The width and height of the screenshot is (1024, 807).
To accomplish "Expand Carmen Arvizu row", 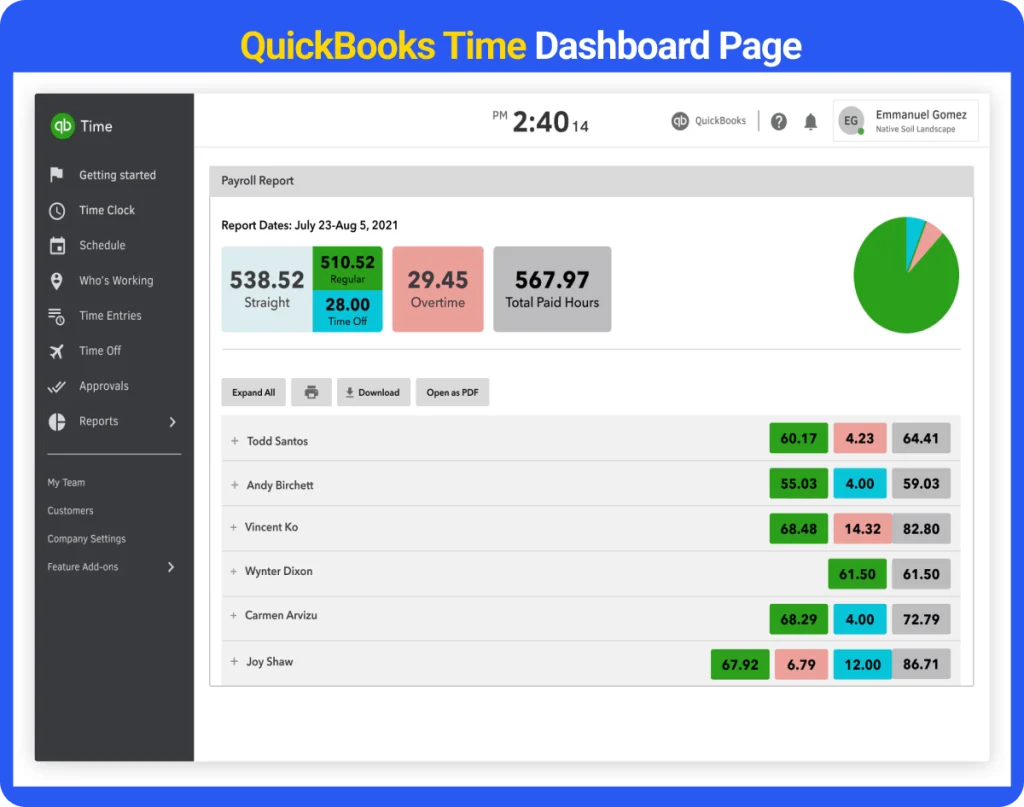I will click(233, 616).
